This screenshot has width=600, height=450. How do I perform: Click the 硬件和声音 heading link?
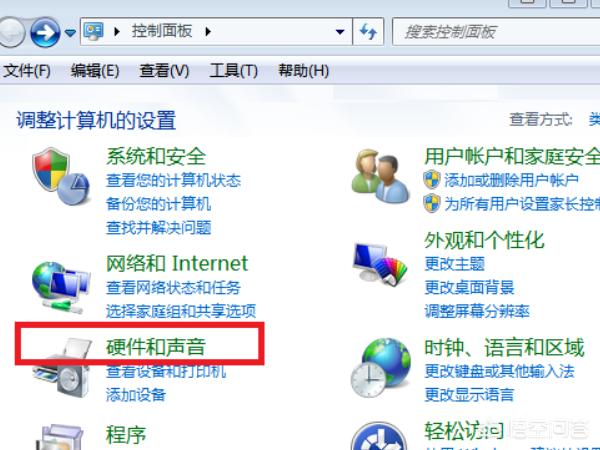[156, 347]
